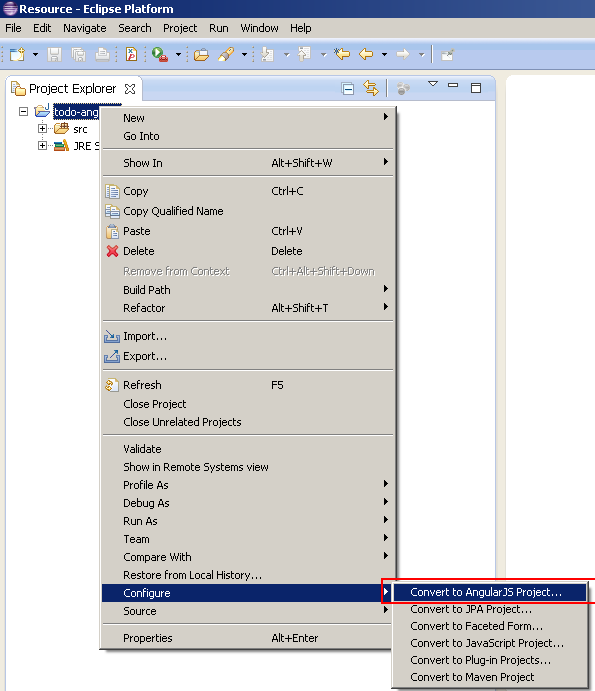Viewport: 595px width, 691px height.
Task: Choose Copy in the context menu
Action: tap(247, 191)
